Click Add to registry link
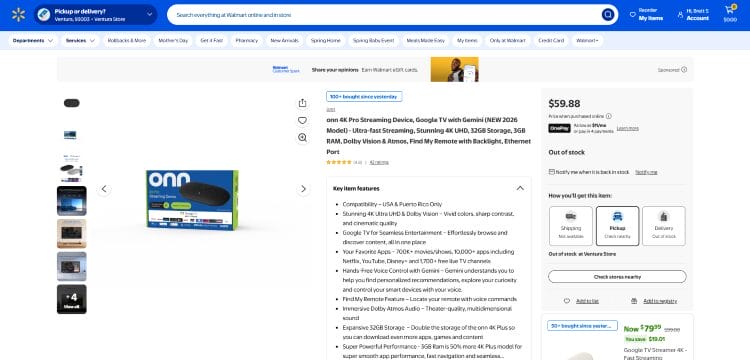Viewport: 750px width, 360px height. pyautogui.click(x=660, y=301)
